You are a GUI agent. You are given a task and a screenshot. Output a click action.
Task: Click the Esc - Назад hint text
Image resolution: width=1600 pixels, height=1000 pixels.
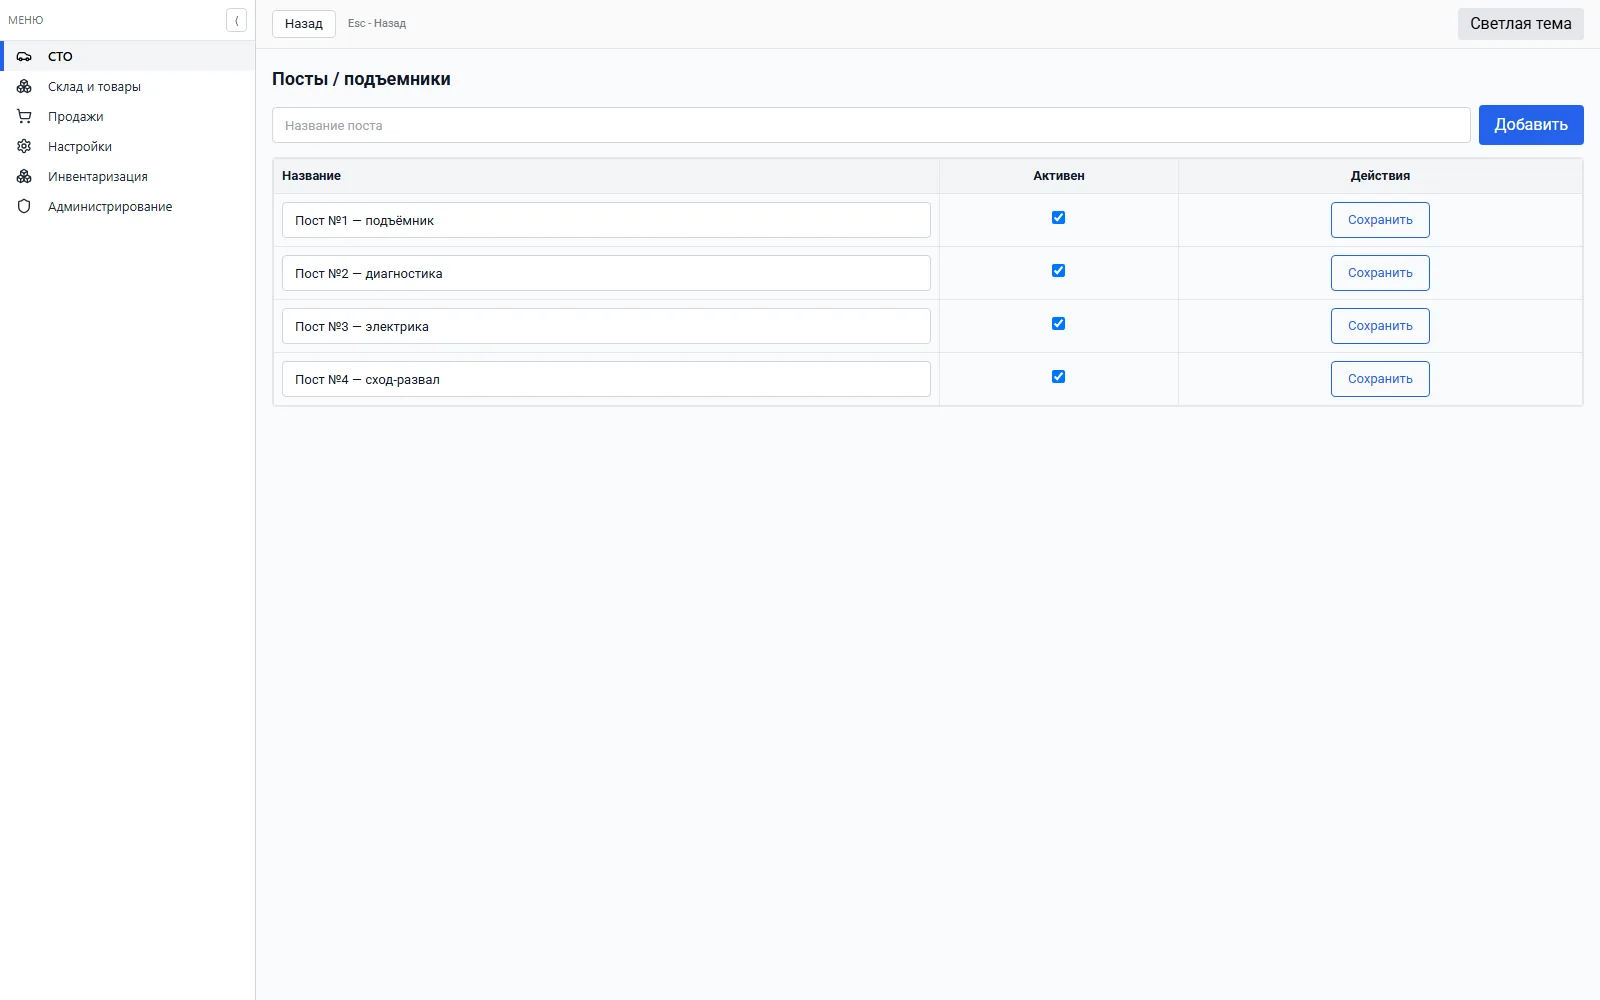coord(377,24)
